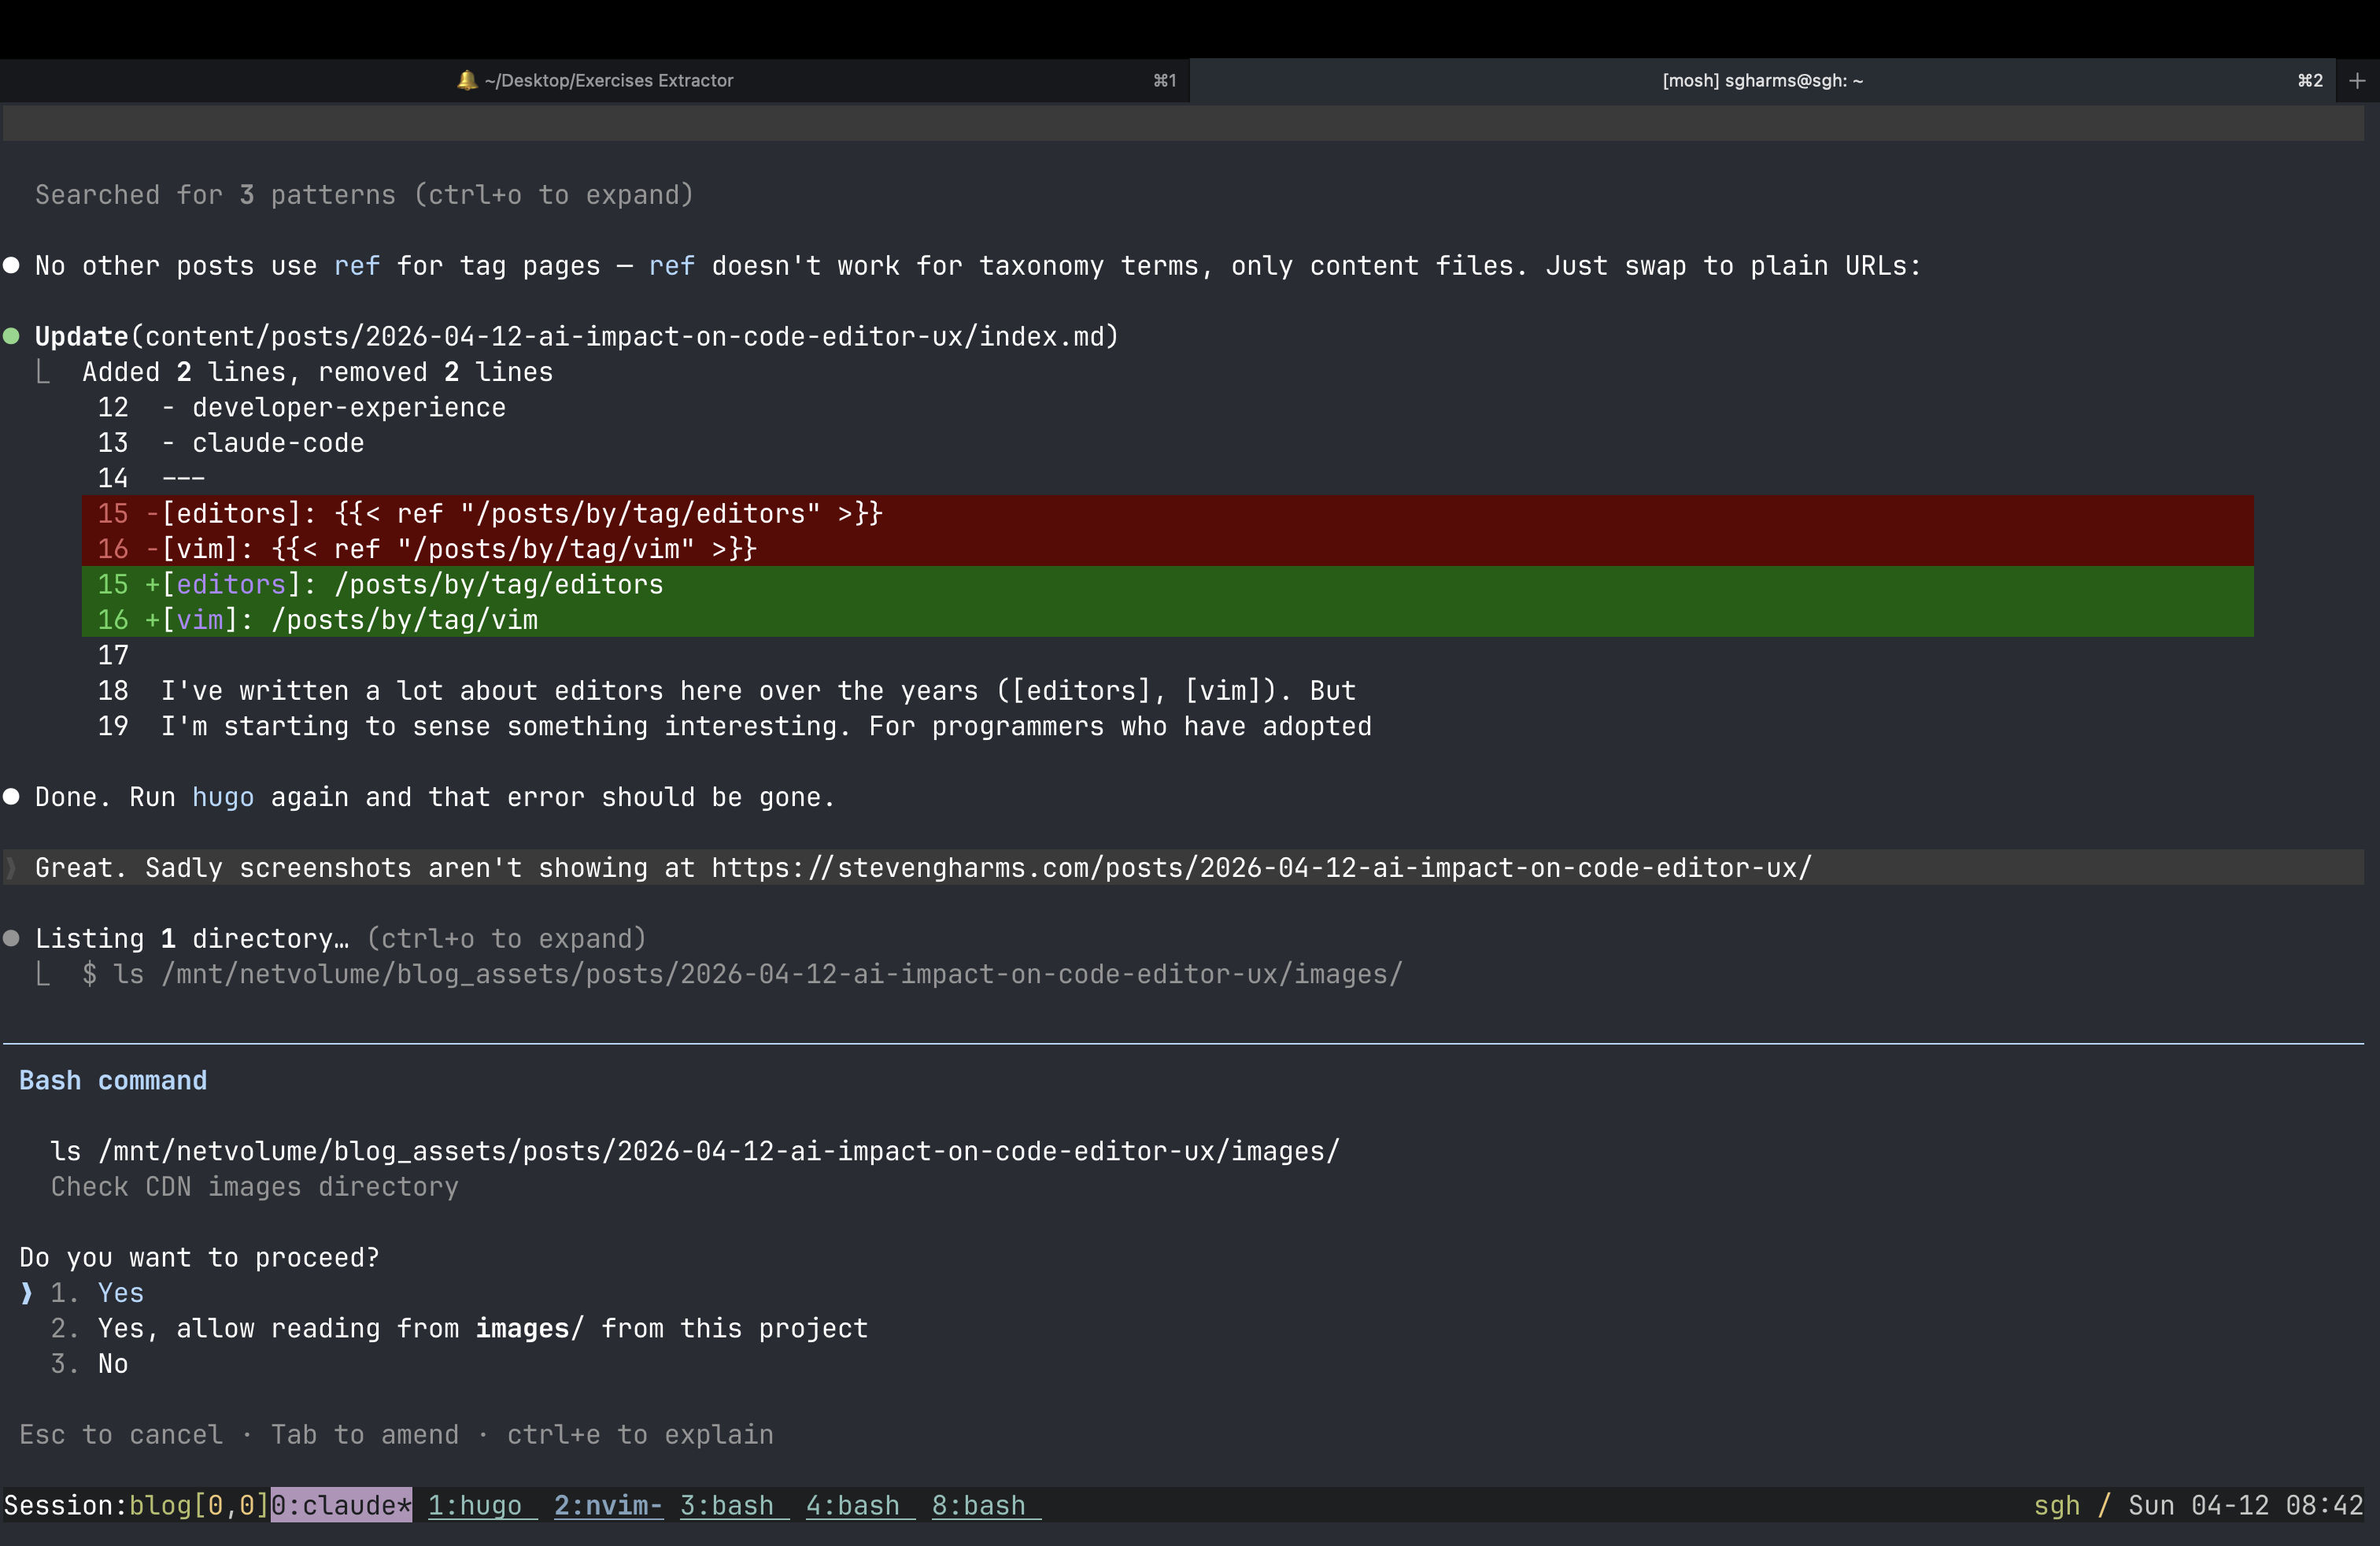Viewport: 2380px width, 1546px height.
Task: Select the No option to decline
Action: [112, 1363]
